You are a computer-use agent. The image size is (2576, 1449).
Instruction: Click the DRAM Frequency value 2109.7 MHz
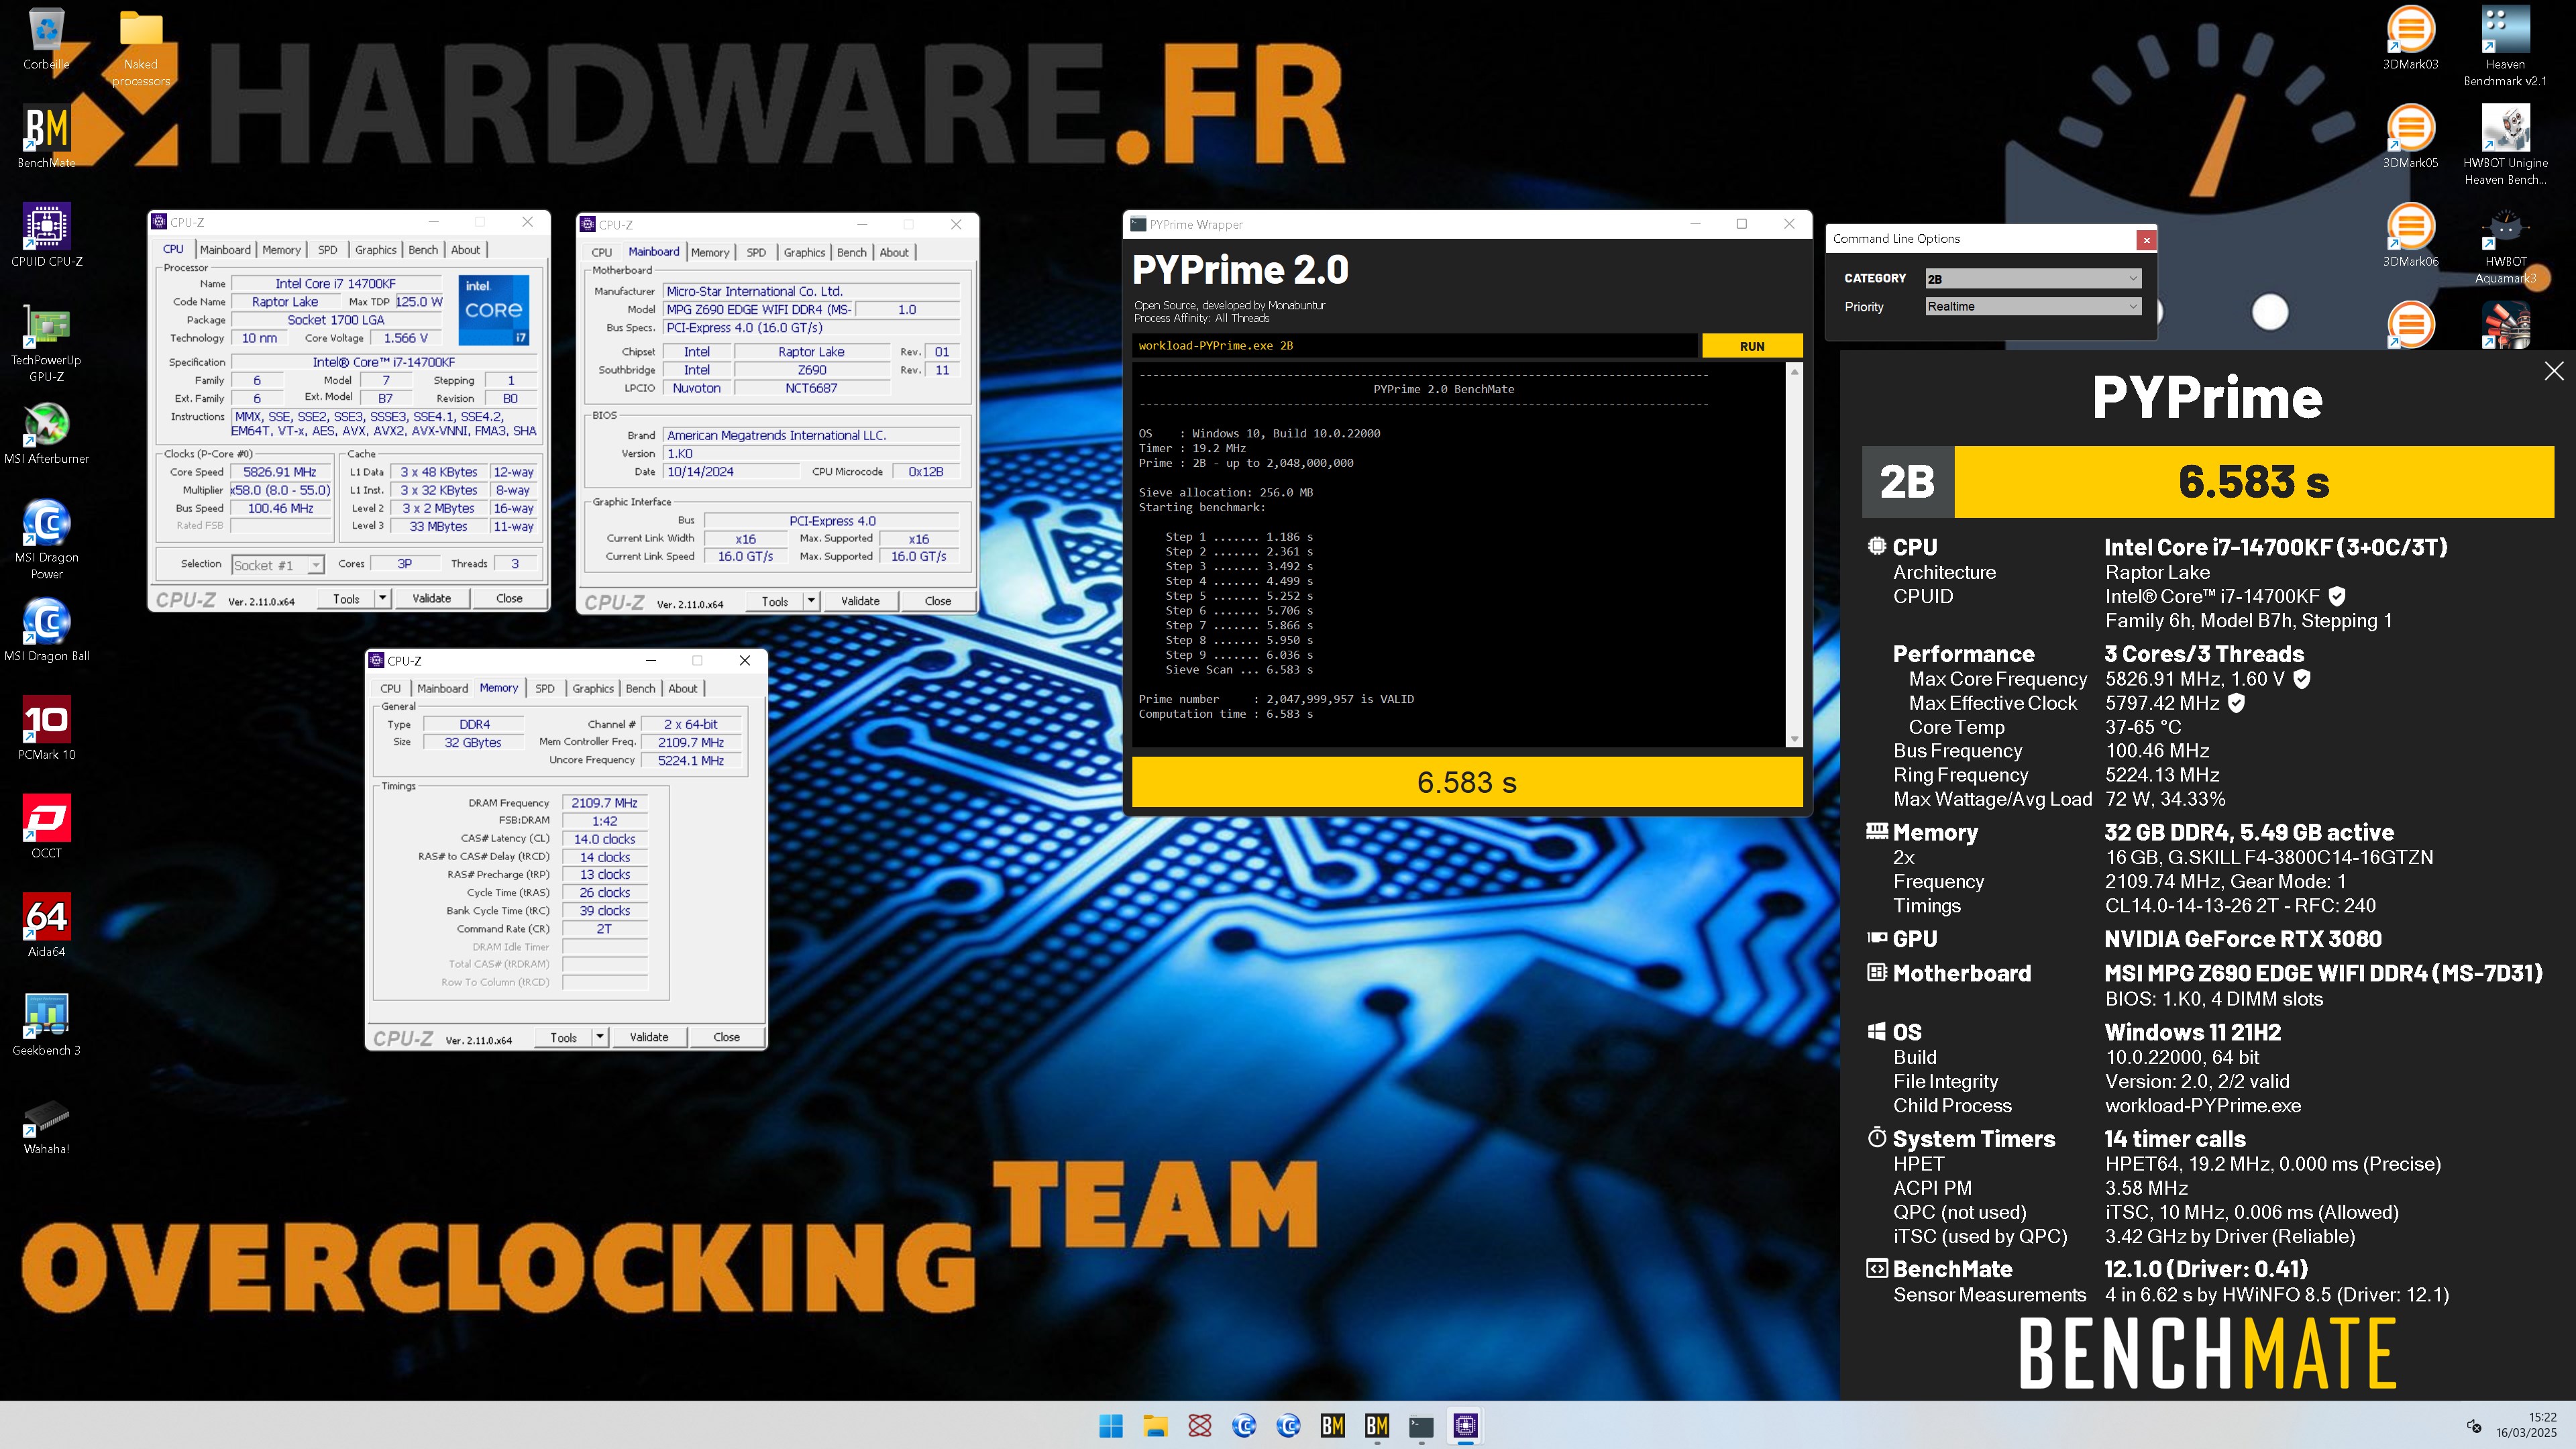click(x=604, y=803)
